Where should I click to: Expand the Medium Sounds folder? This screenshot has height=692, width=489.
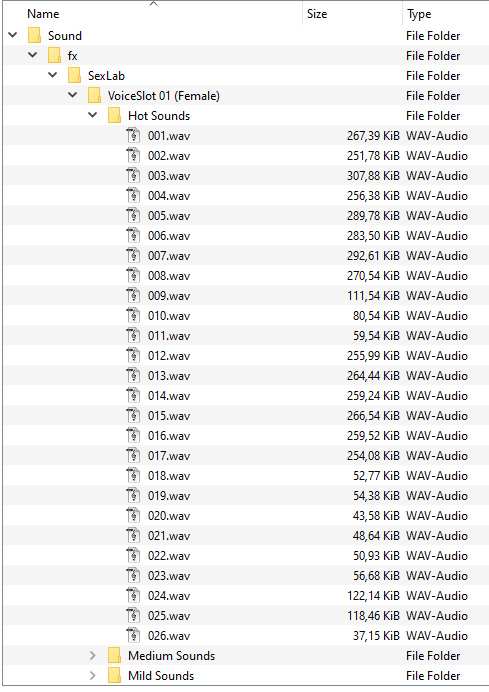(93, 655)
